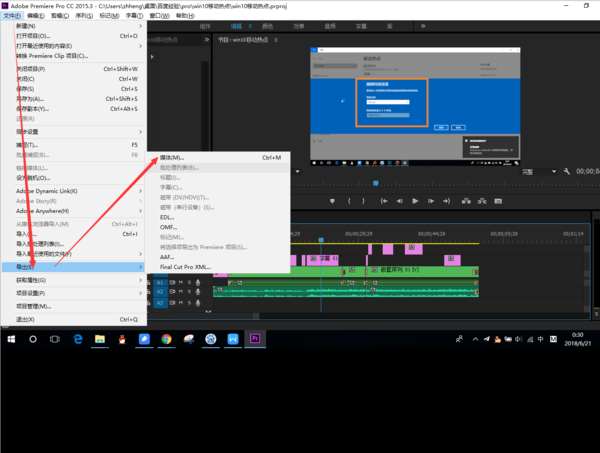The height and width of the screenshot is (453, 600).
Task: Click the timeline horizontal scrollbar handle
Action: [256, 316]
